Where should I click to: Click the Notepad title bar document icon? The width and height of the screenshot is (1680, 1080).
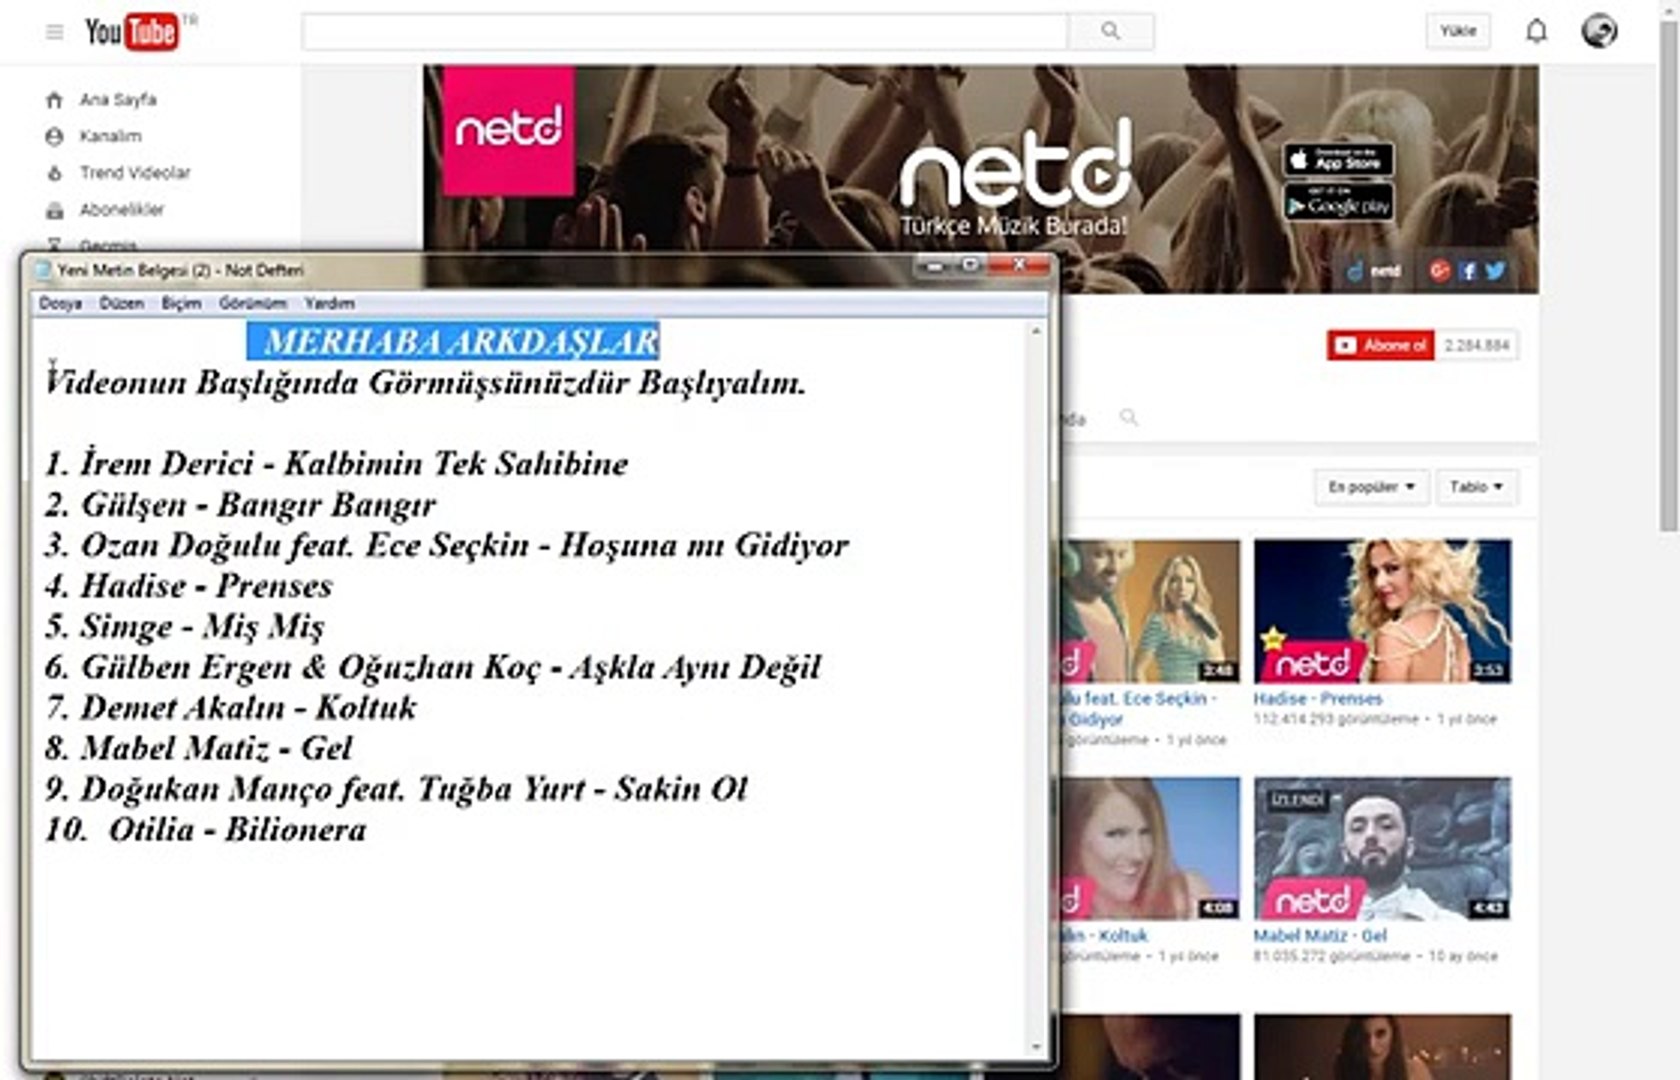44,270
